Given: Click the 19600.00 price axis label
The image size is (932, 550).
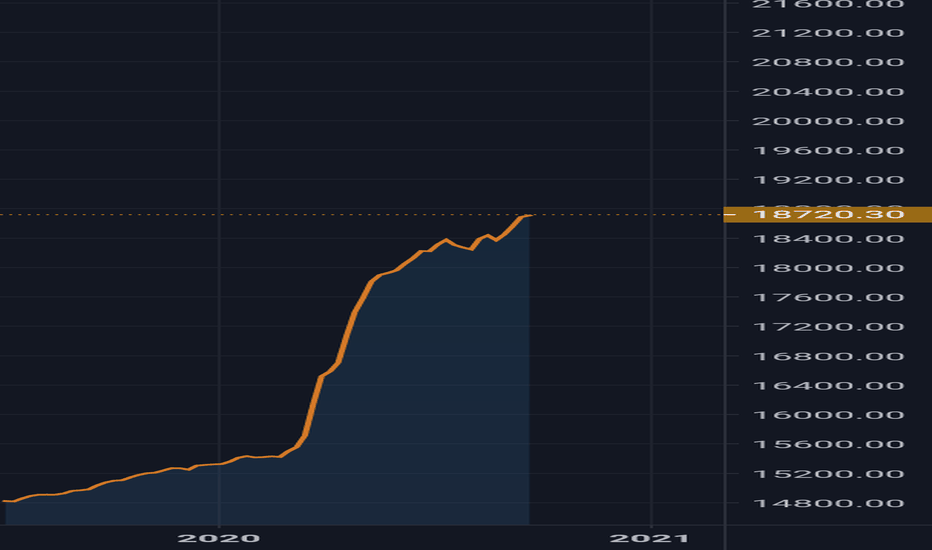Looking at the screenshot, I should [x=828, y=150].
